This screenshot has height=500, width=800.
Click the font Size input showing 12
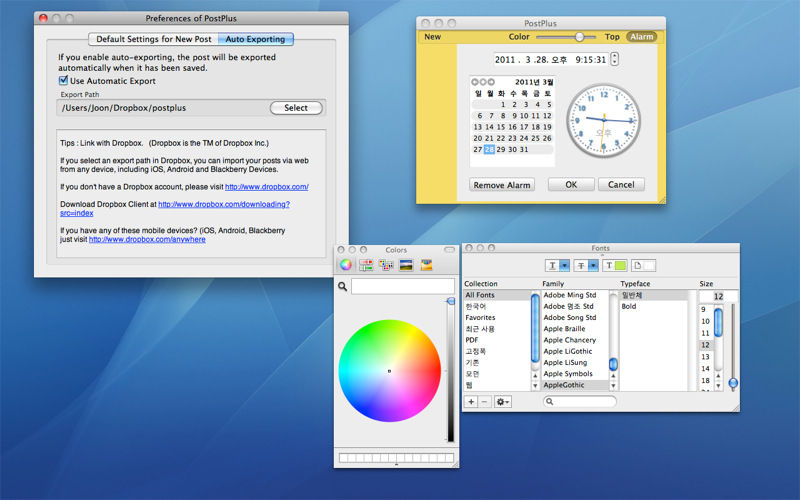click(718, 296)
